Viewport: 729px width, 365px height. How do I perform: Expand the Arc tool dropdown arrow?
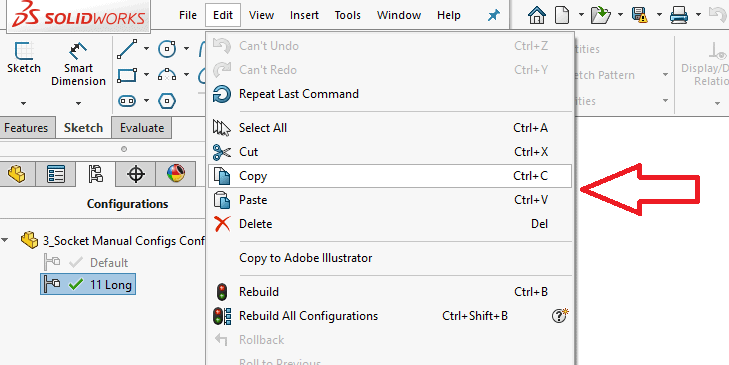tap(186, 74)
